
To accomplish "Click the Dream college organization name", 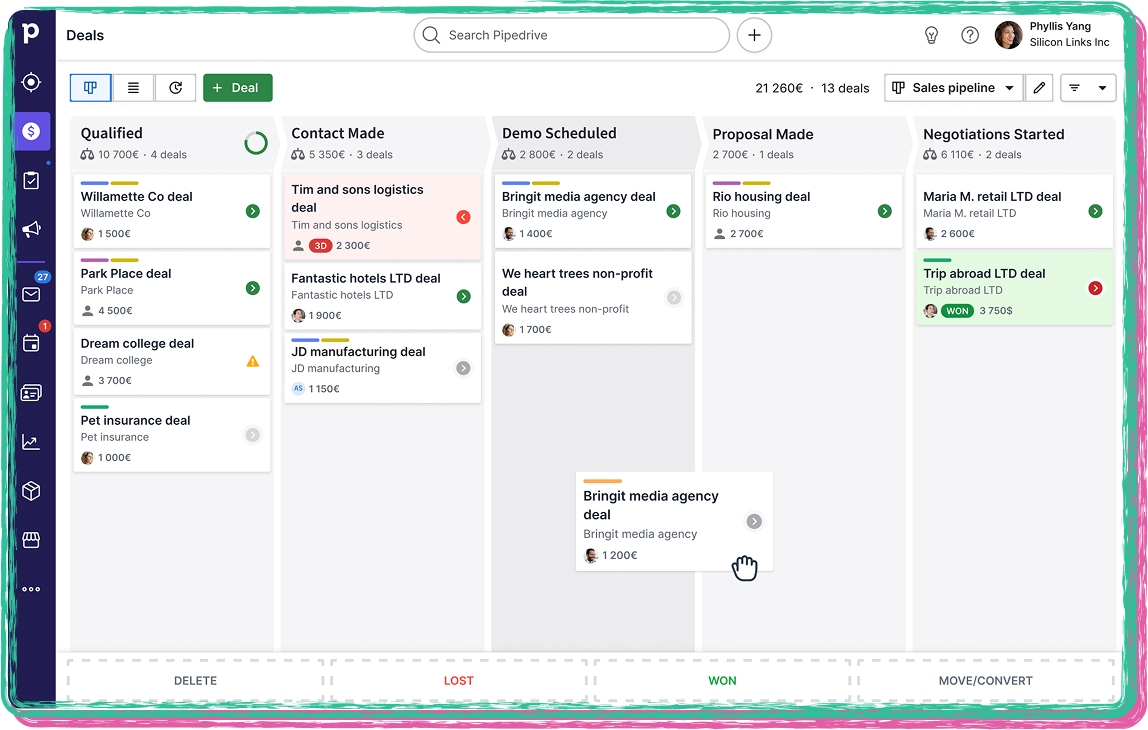I will [116, 360].
